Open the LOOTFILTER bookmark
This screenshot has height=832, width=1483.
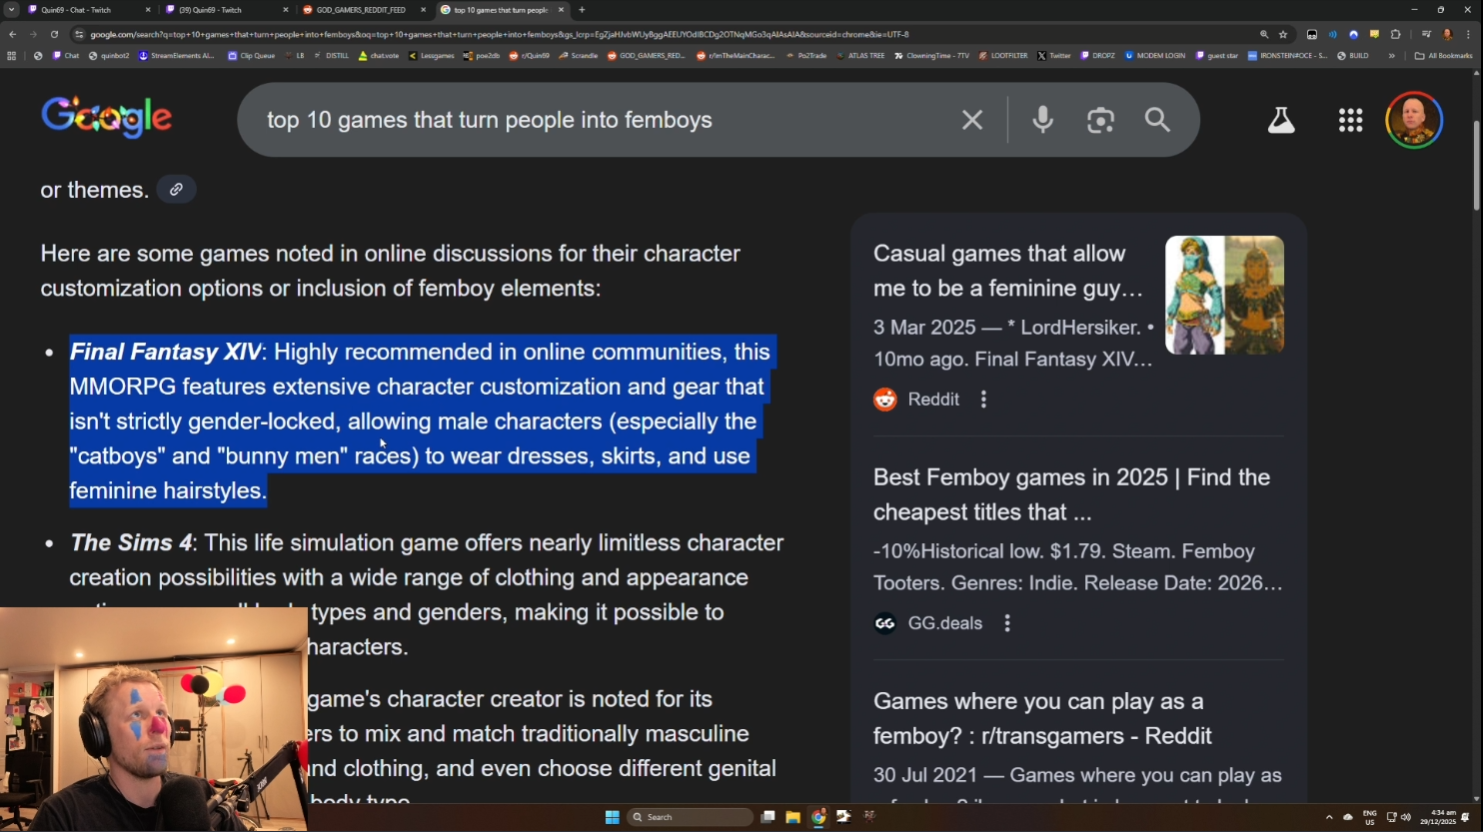click(x=1003, y=56)
